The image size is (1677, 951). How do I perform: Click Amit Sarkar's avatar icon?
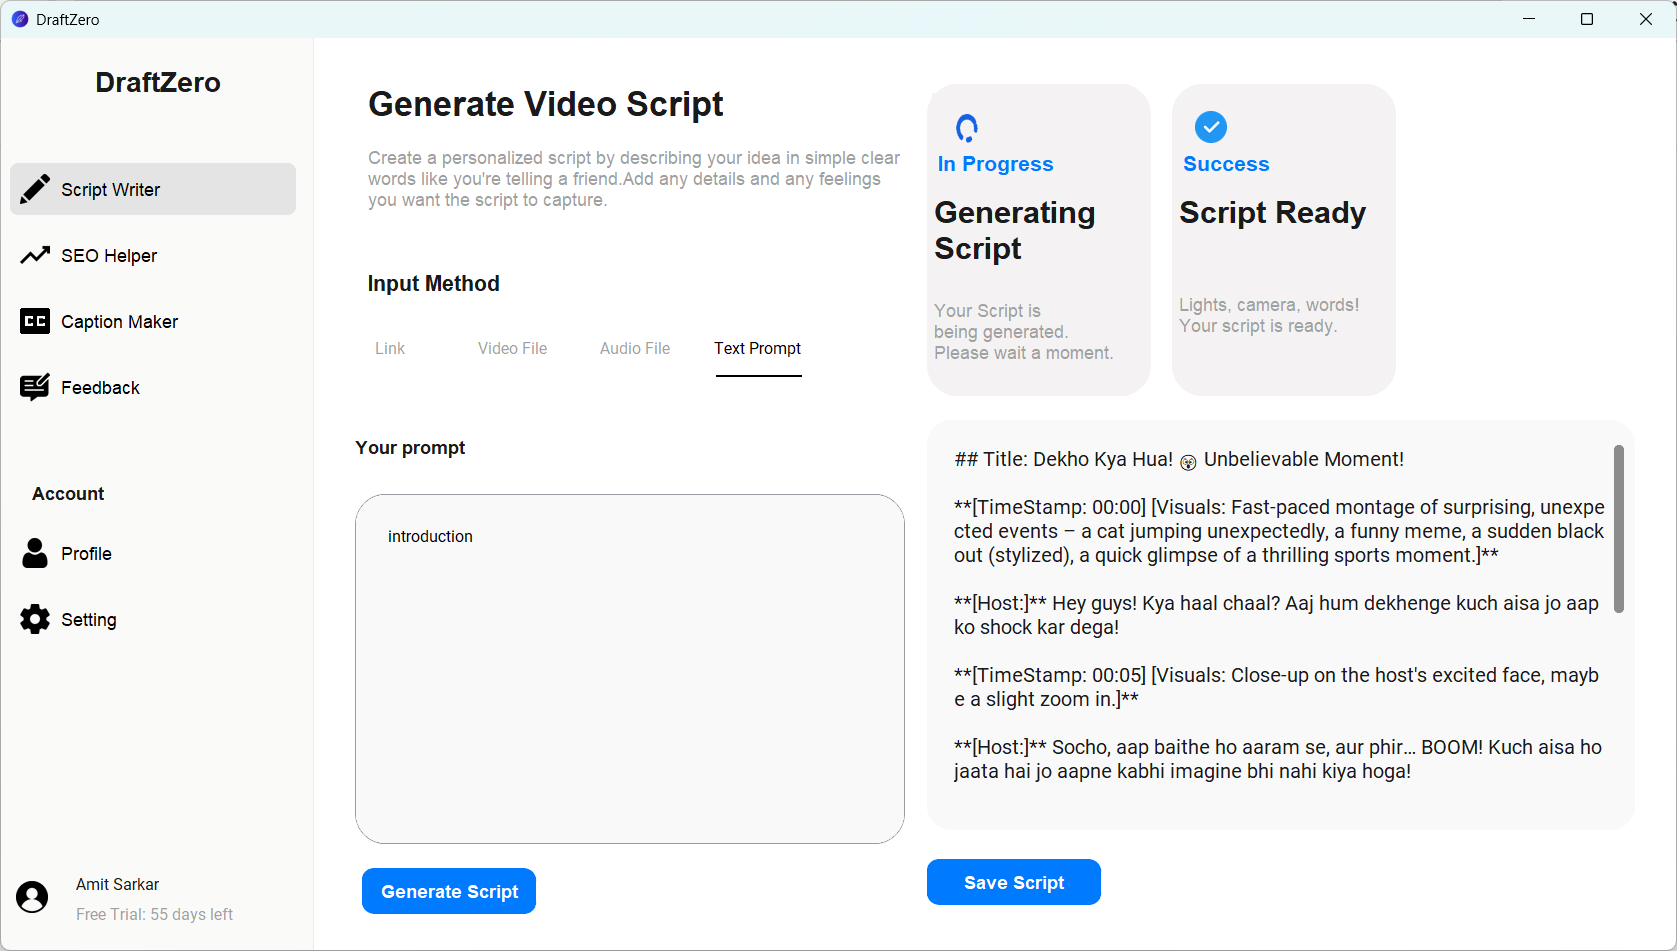(33, 897)
